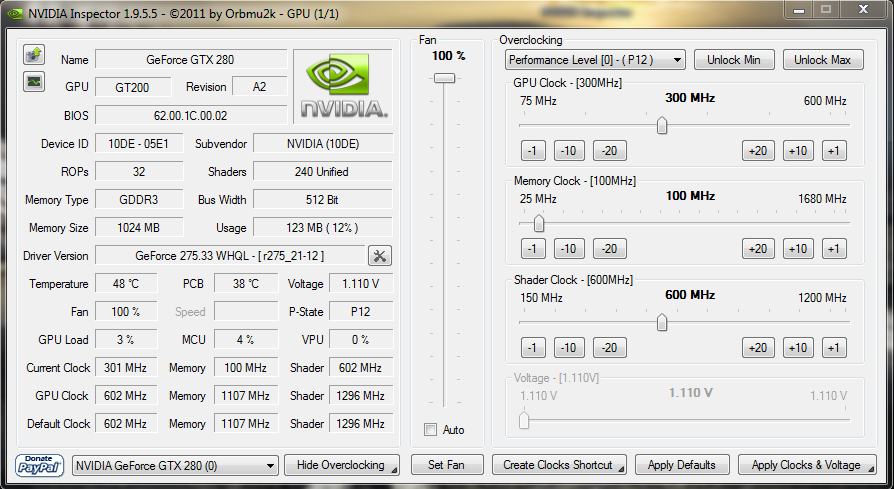Click the GPU Clock slider thumb

(662, 125)
